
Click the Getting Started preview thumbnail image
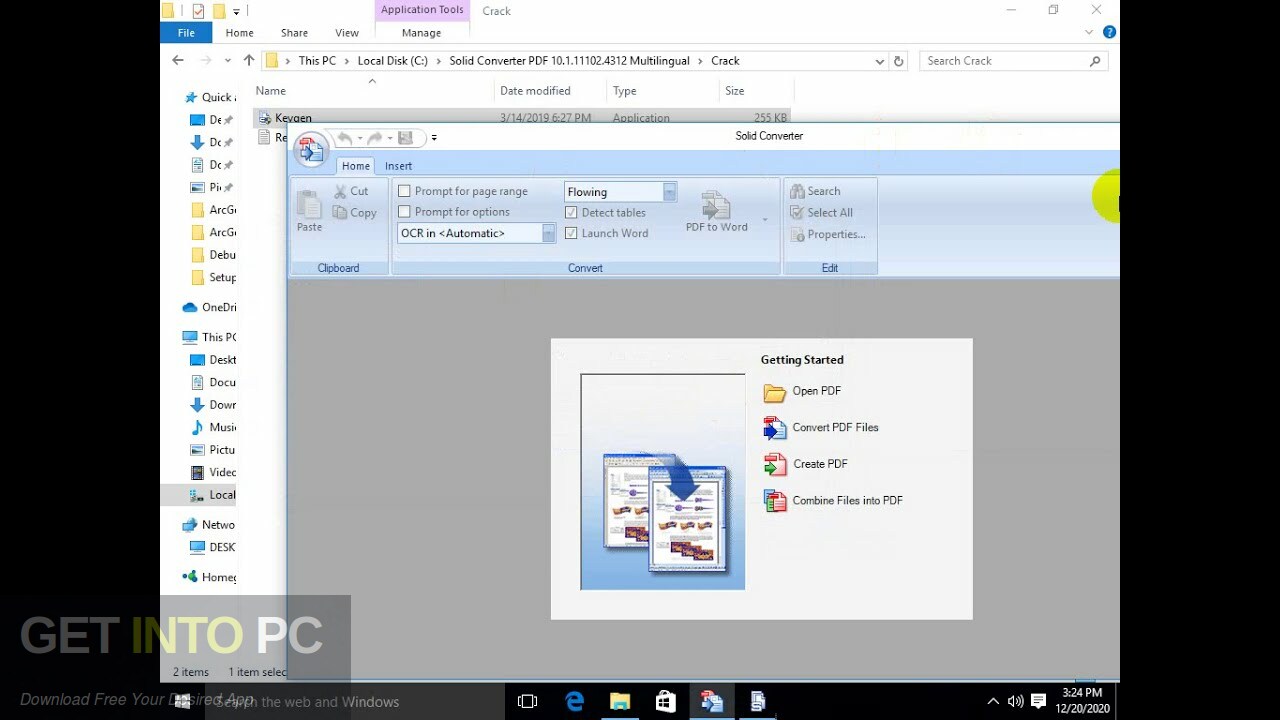pyautogui.click(x=663, y=482)
